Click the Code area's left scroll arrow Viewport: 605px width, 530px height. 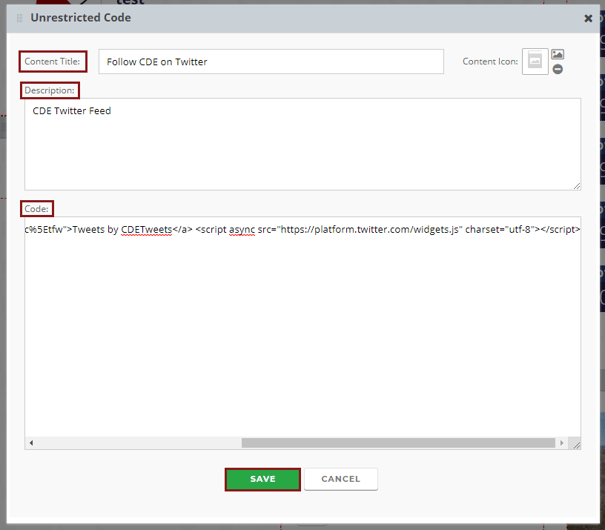pyautogui.click(x=31, y=443)
